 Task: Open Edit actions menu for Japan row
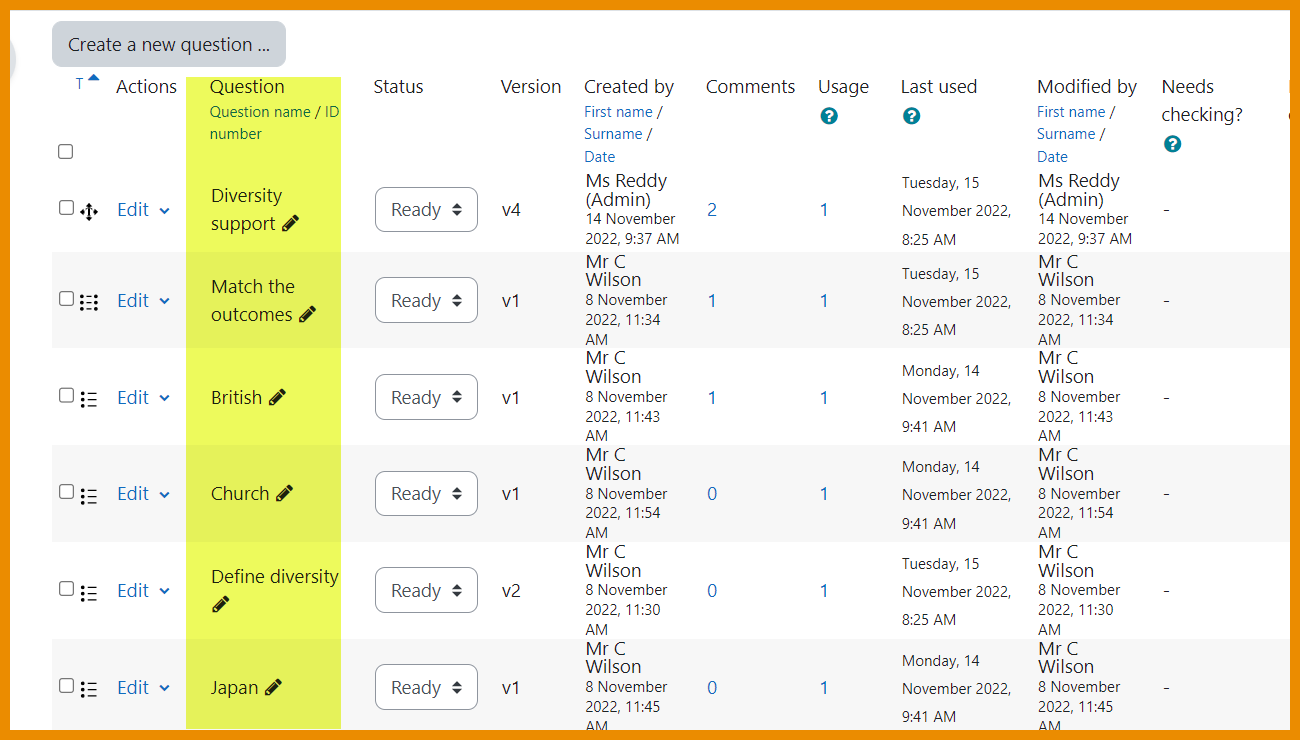[x=143, y=688]
